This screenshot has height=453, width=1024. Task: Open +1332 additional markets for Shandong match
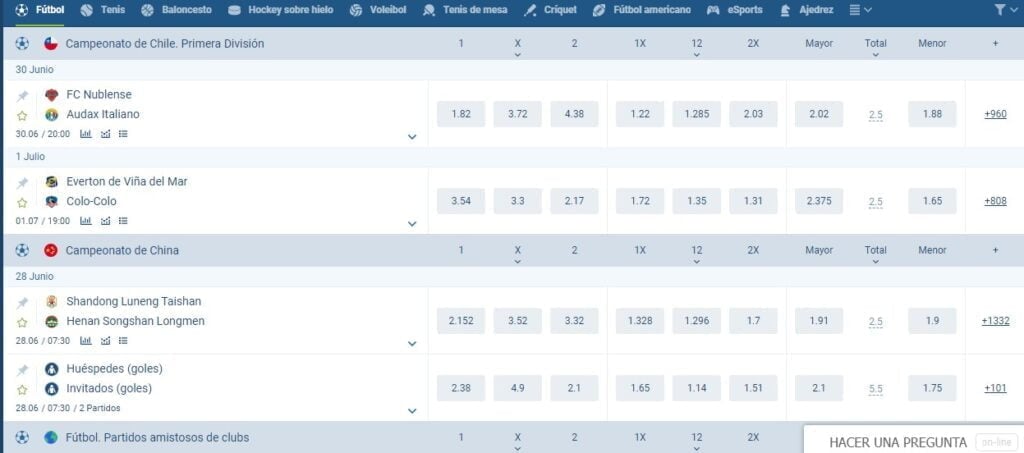pyautogui.click(x=995, y=321)
